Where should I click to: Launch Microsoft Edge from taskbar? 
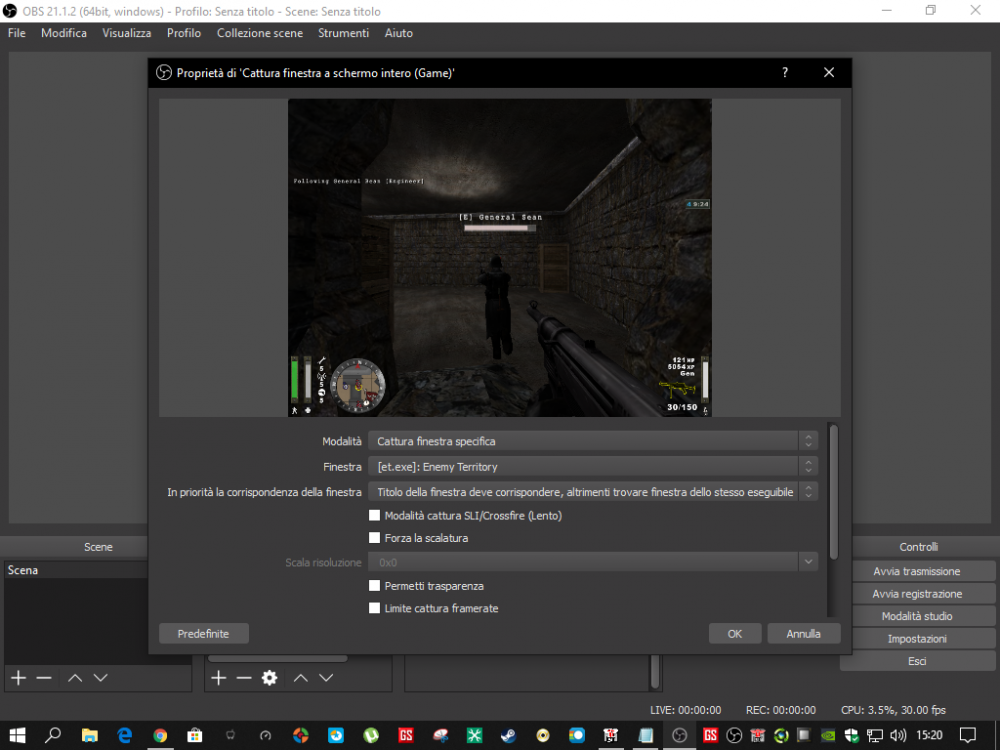click(125, 735)
